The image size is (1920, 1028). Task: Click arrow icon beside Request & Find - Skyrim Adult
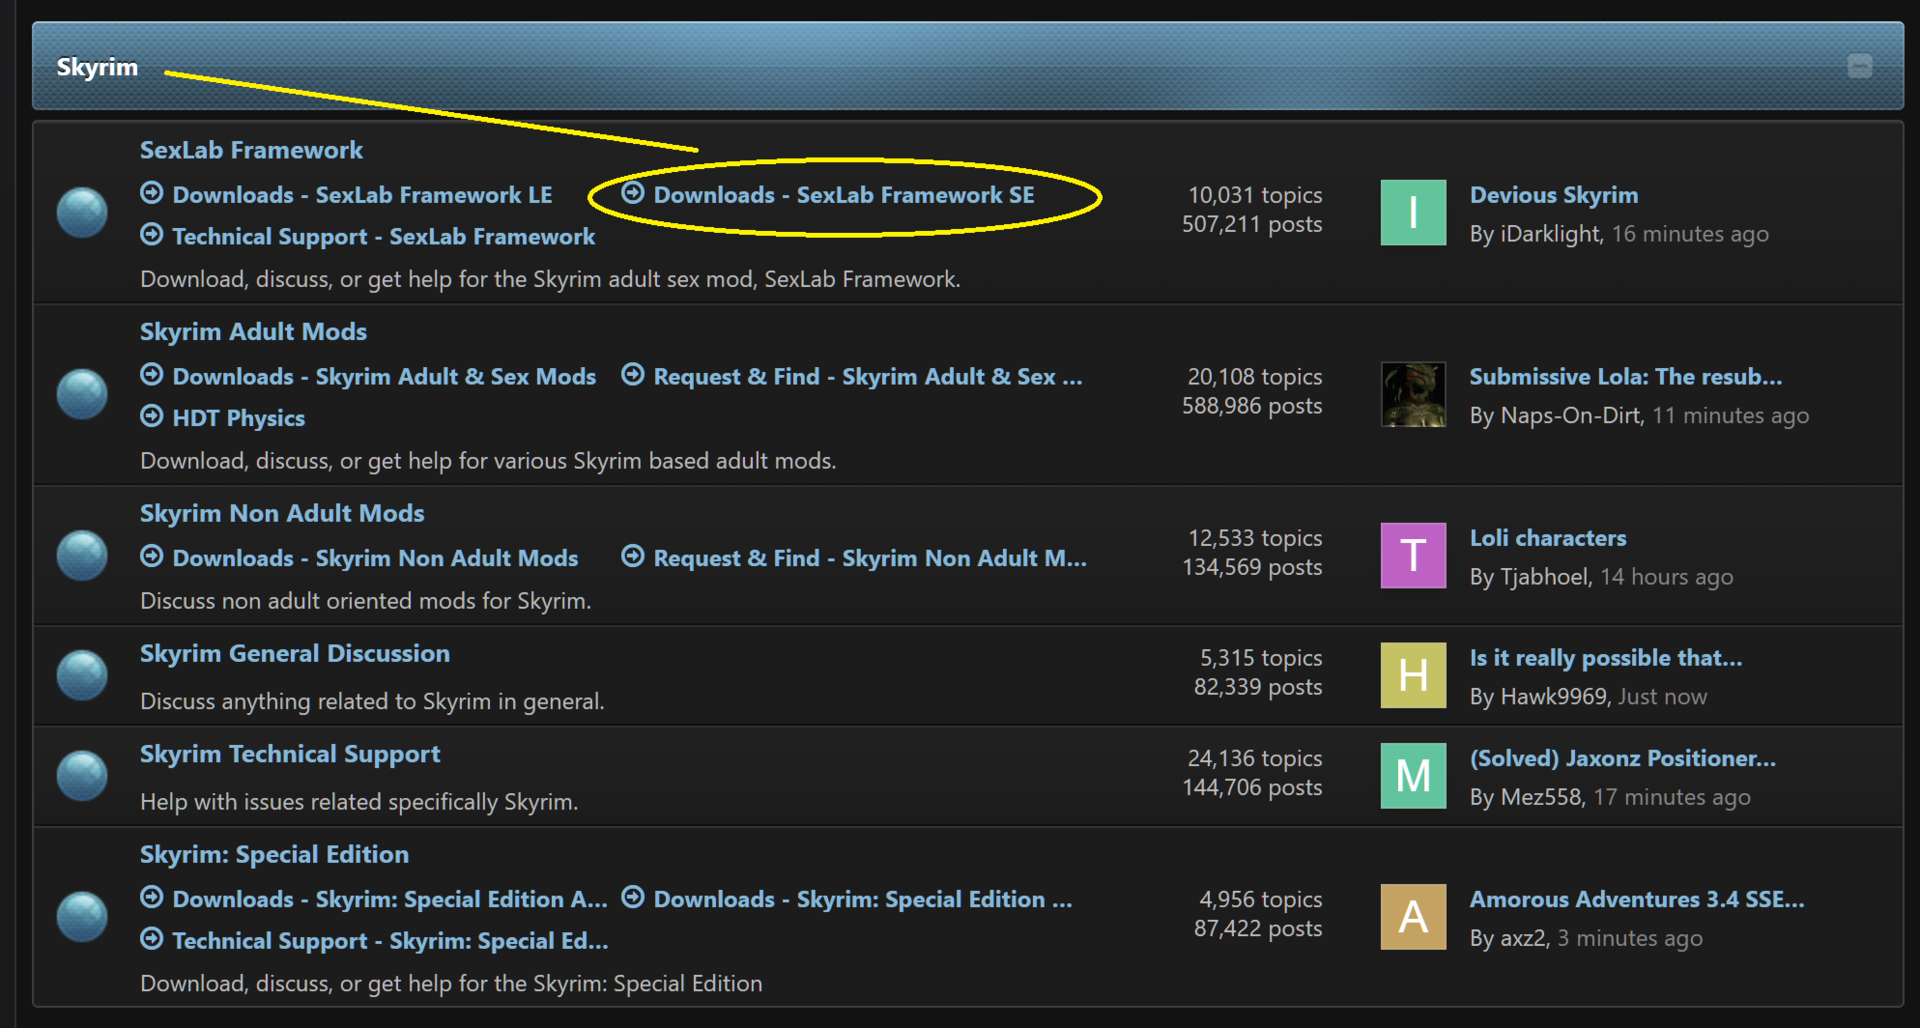(x=633, y=375)
